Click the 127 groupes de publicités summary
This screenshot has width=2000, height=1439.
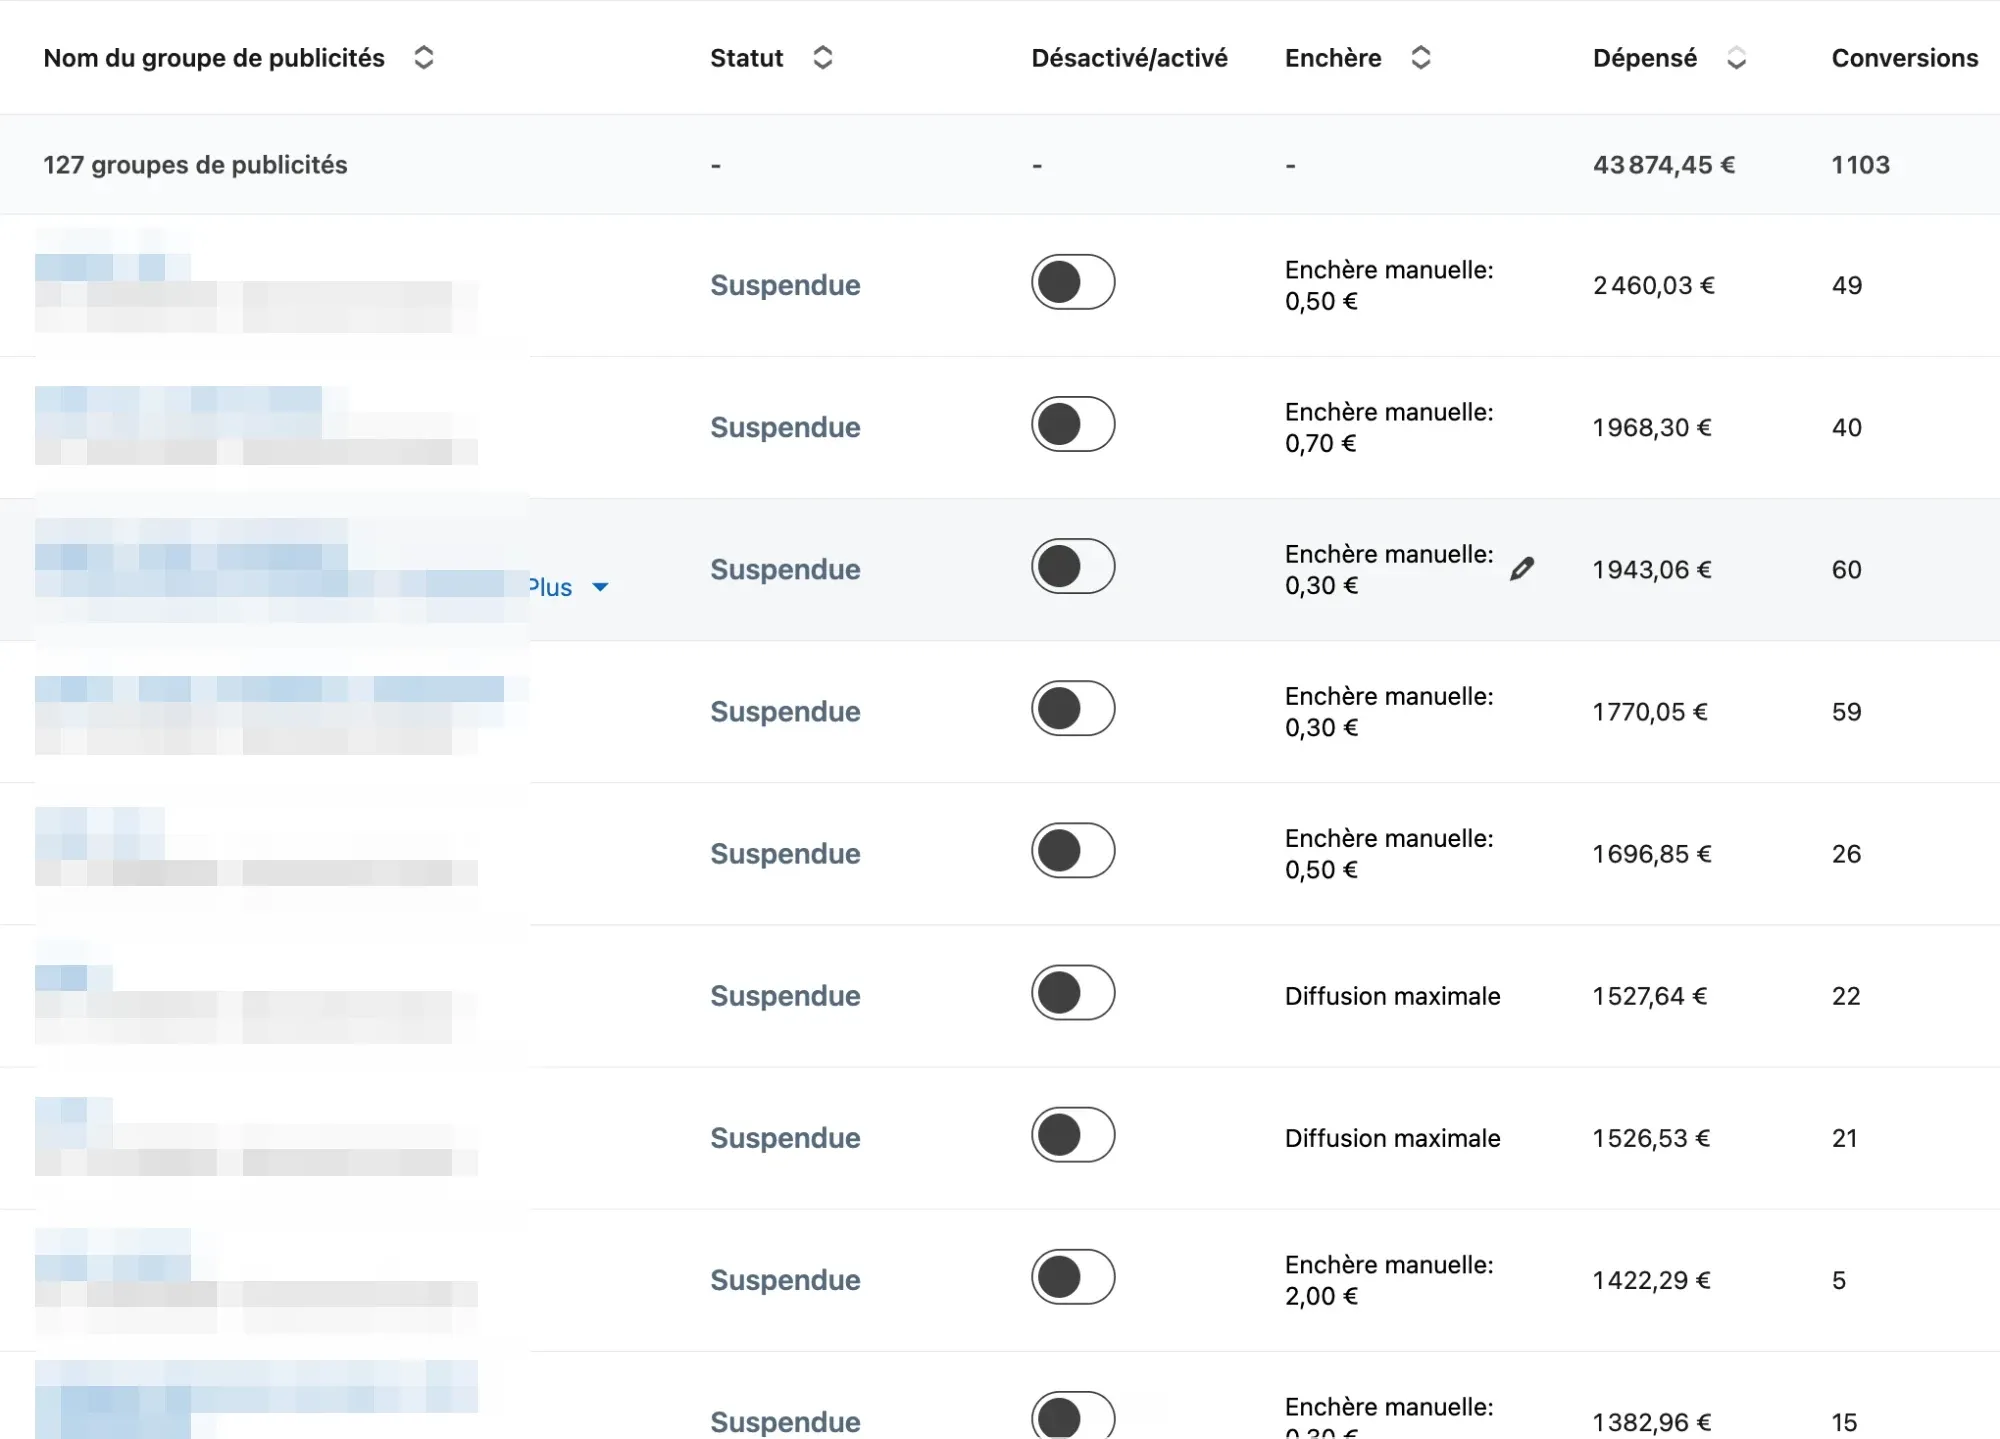(x=195, y=165)
